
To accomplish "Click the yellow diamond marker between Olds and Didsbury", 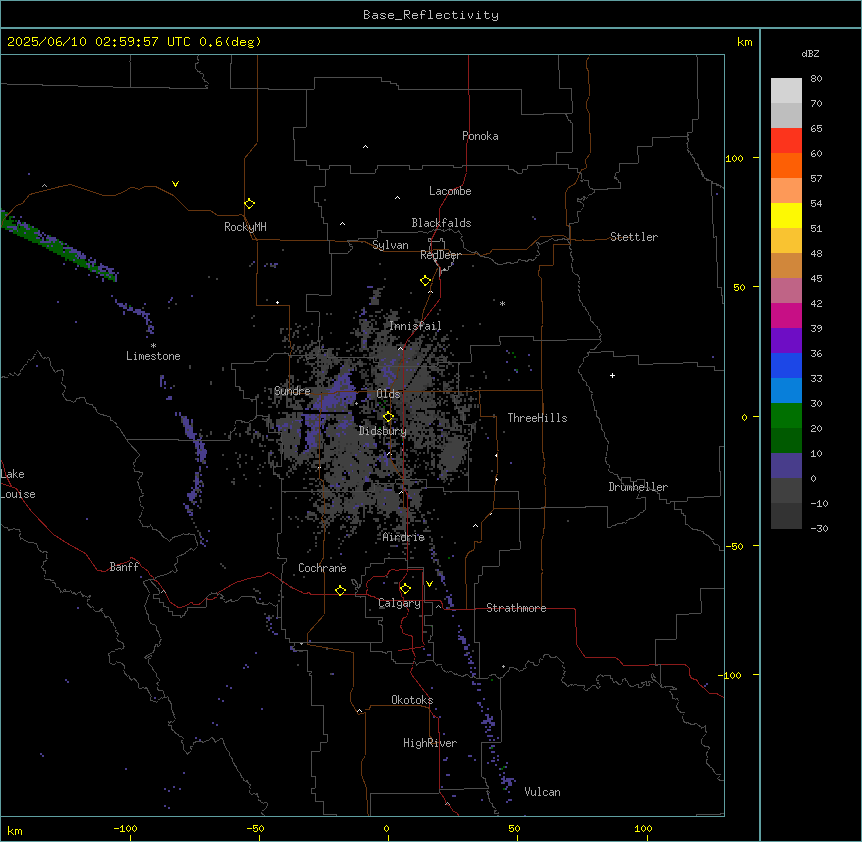I will click(x=388, y=417).
